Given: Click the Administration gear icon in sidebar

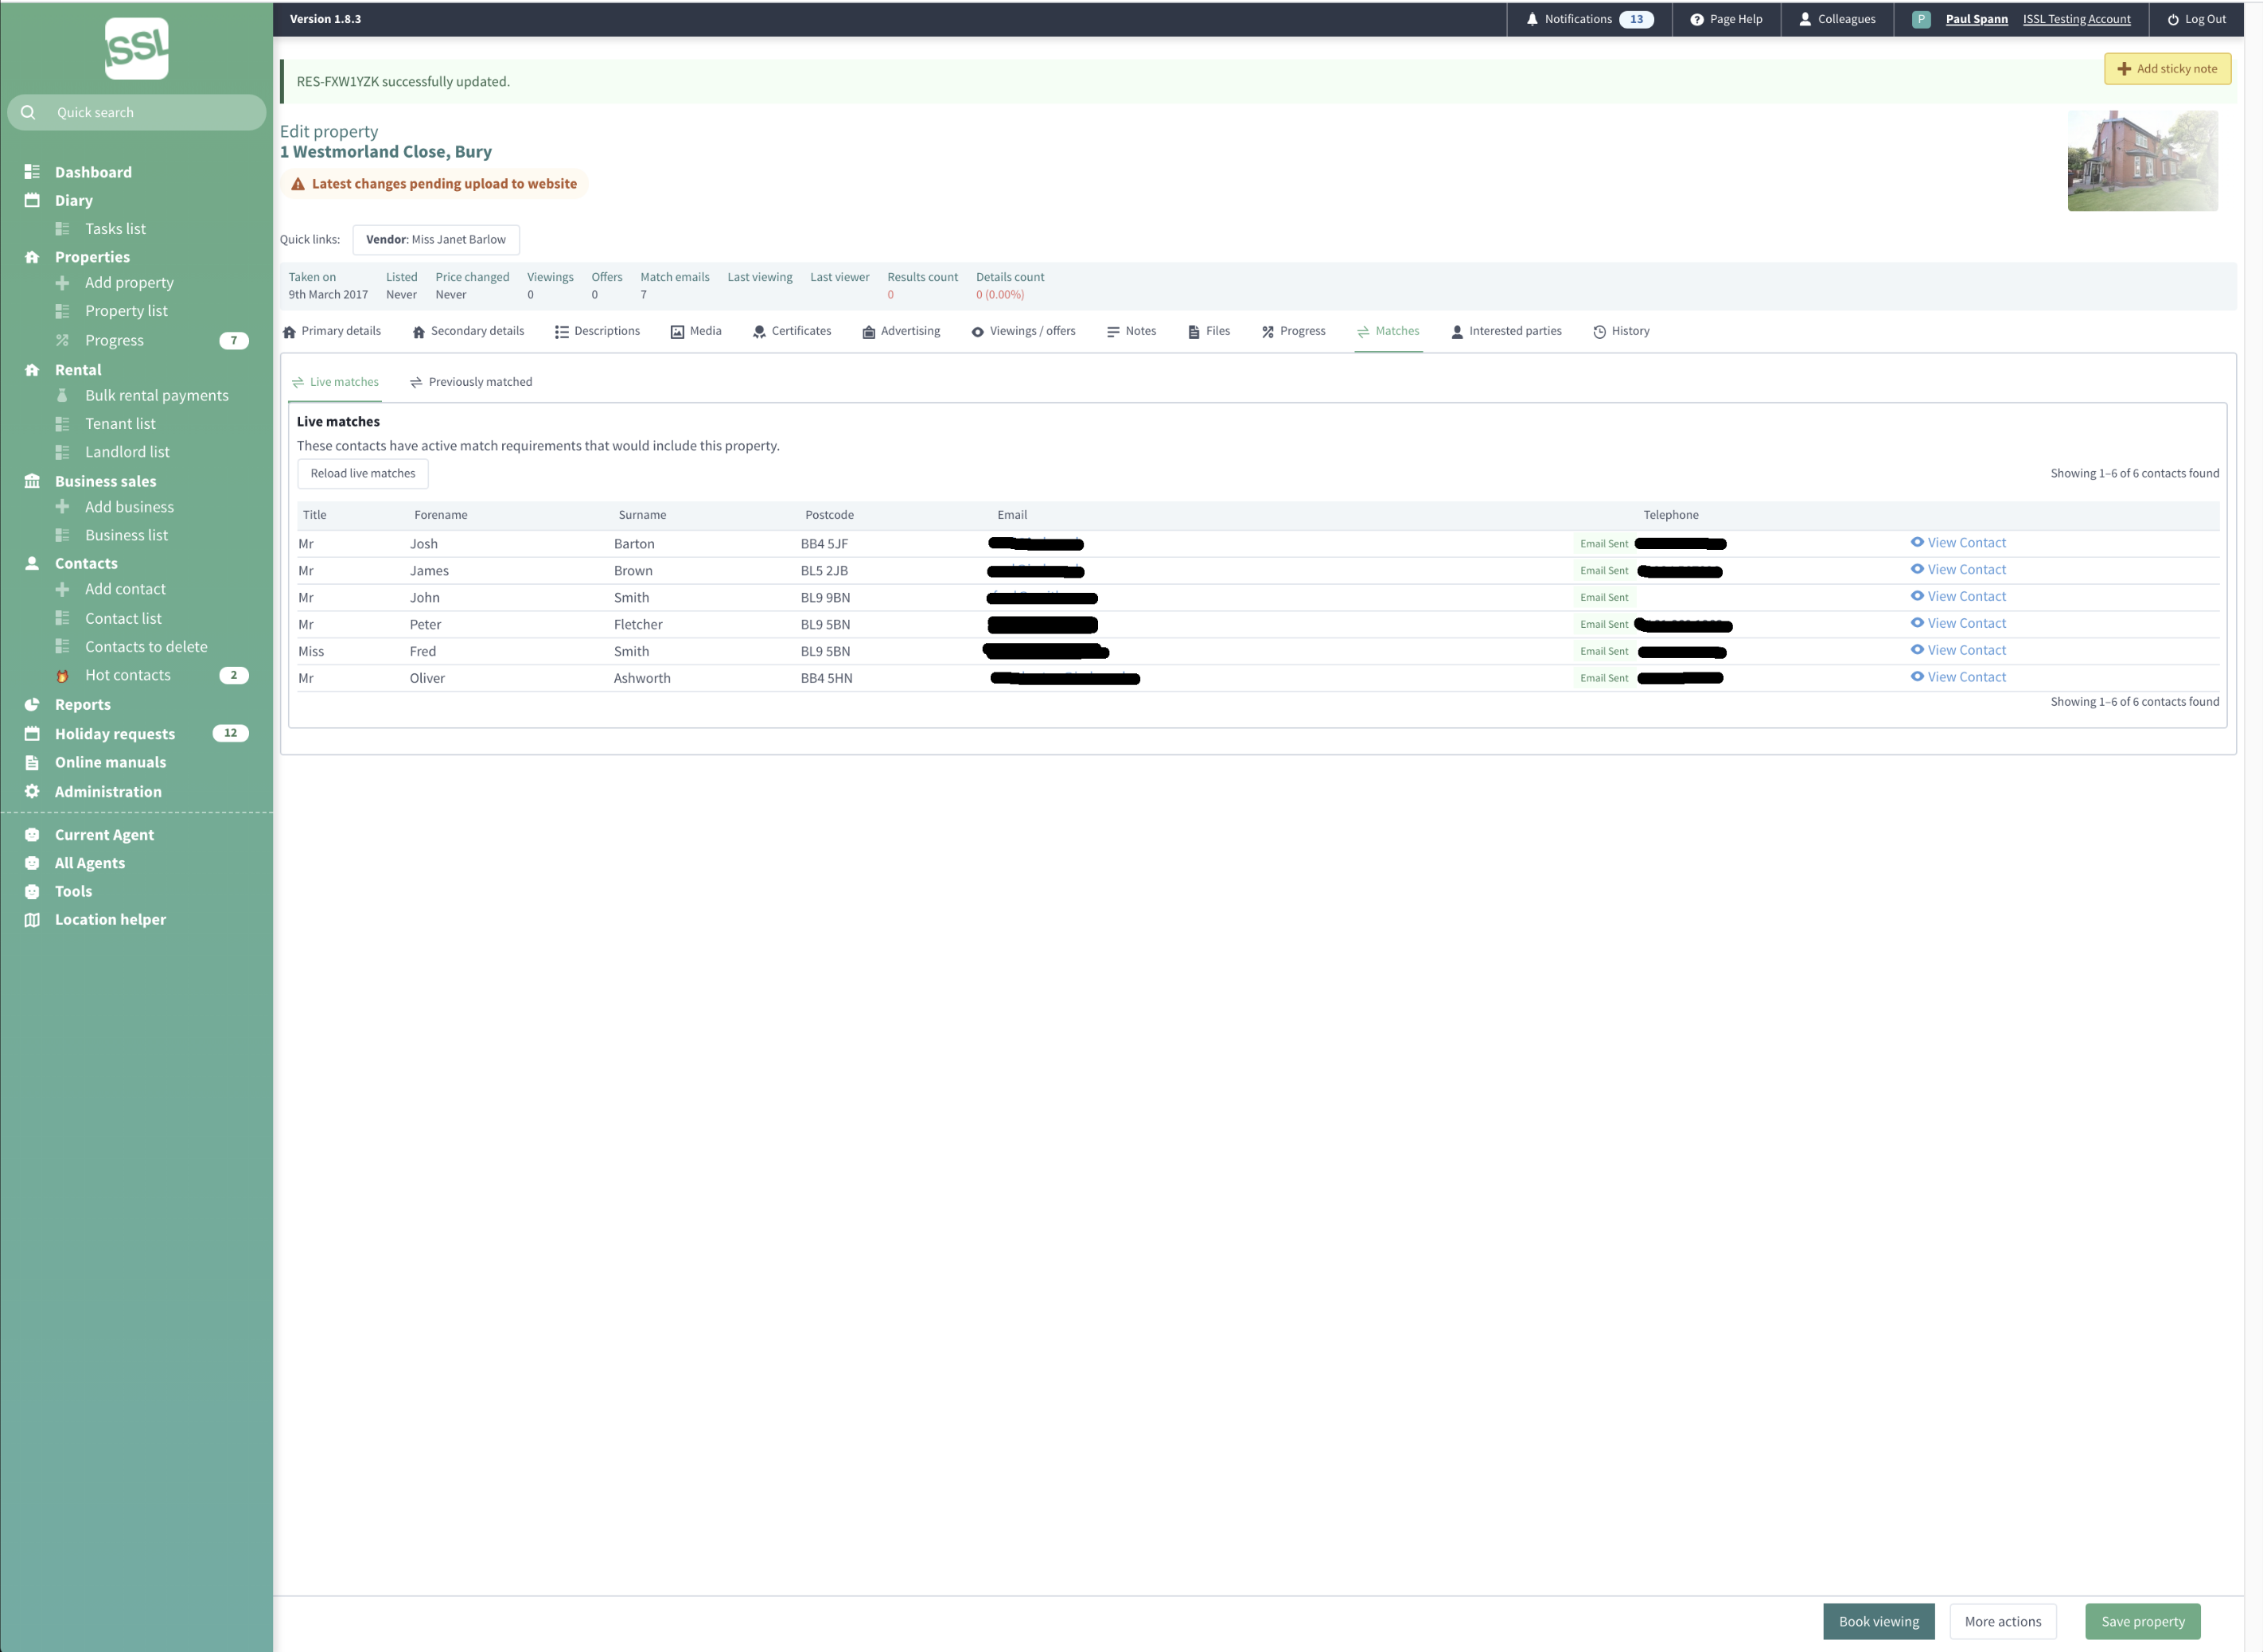Looking at the screenshot, I should [32, 792].
